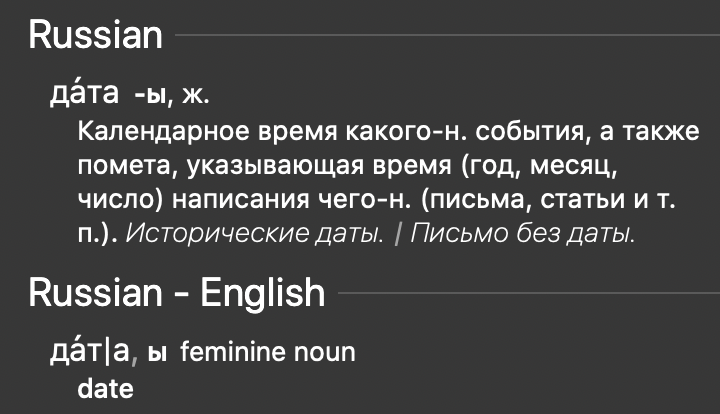Click the "feminine noun" grammar label
Viewport: 720px width, 414px height.
[268, 353]
